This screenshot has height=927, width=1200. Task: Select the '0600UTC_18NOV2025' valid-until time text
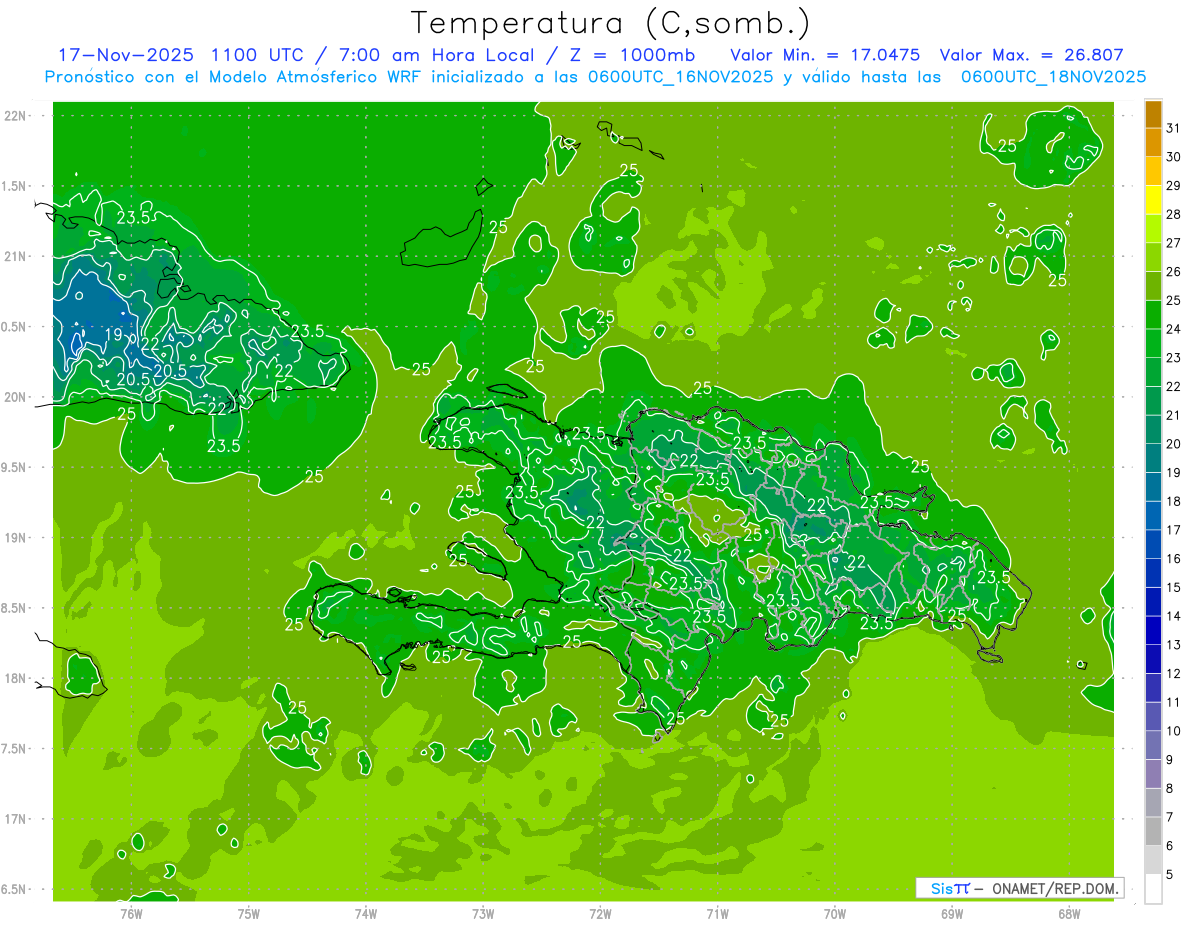point(1053,77)
